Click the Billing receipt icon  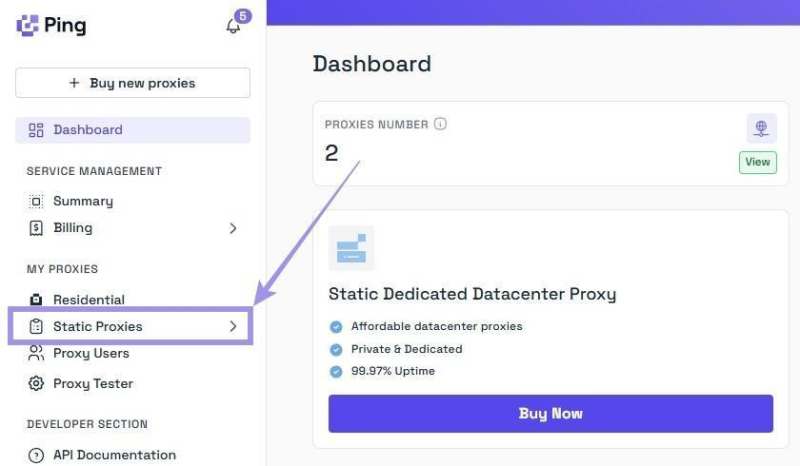(x=36, y=228)
